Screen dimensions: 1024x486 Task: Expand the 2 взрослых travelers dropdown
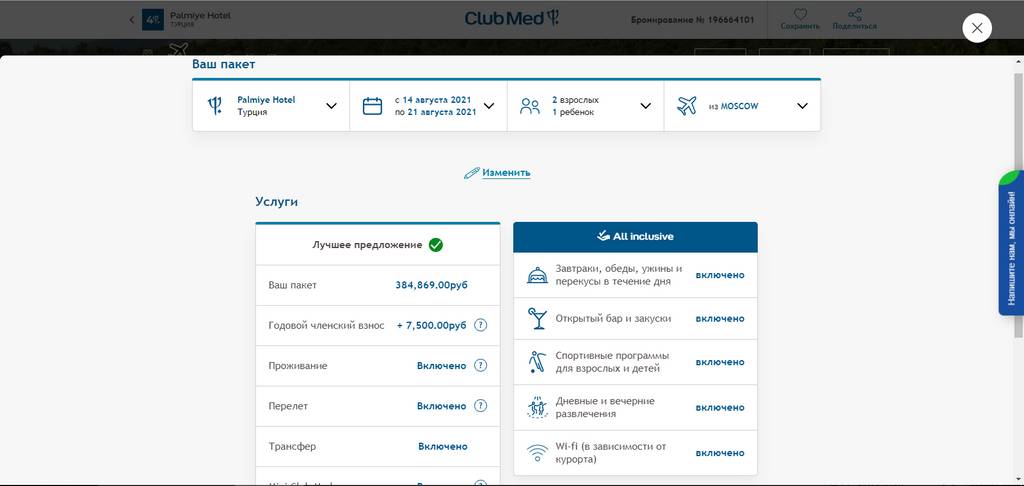(x=646, y=106)
